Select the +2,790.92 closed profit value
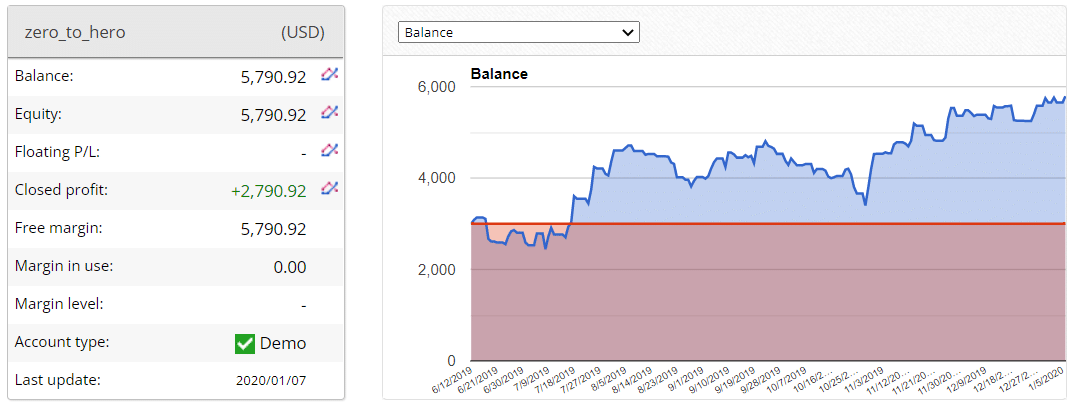Image resolution: width=1074 pixels, height=406 pixels. [267, 190]
